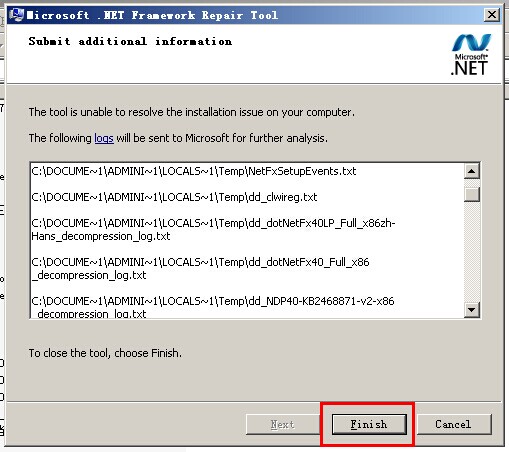Viewport: 509px width, 452px height.
Task: Click the scrollbar track below the thumb
Action: click(472, 252)
